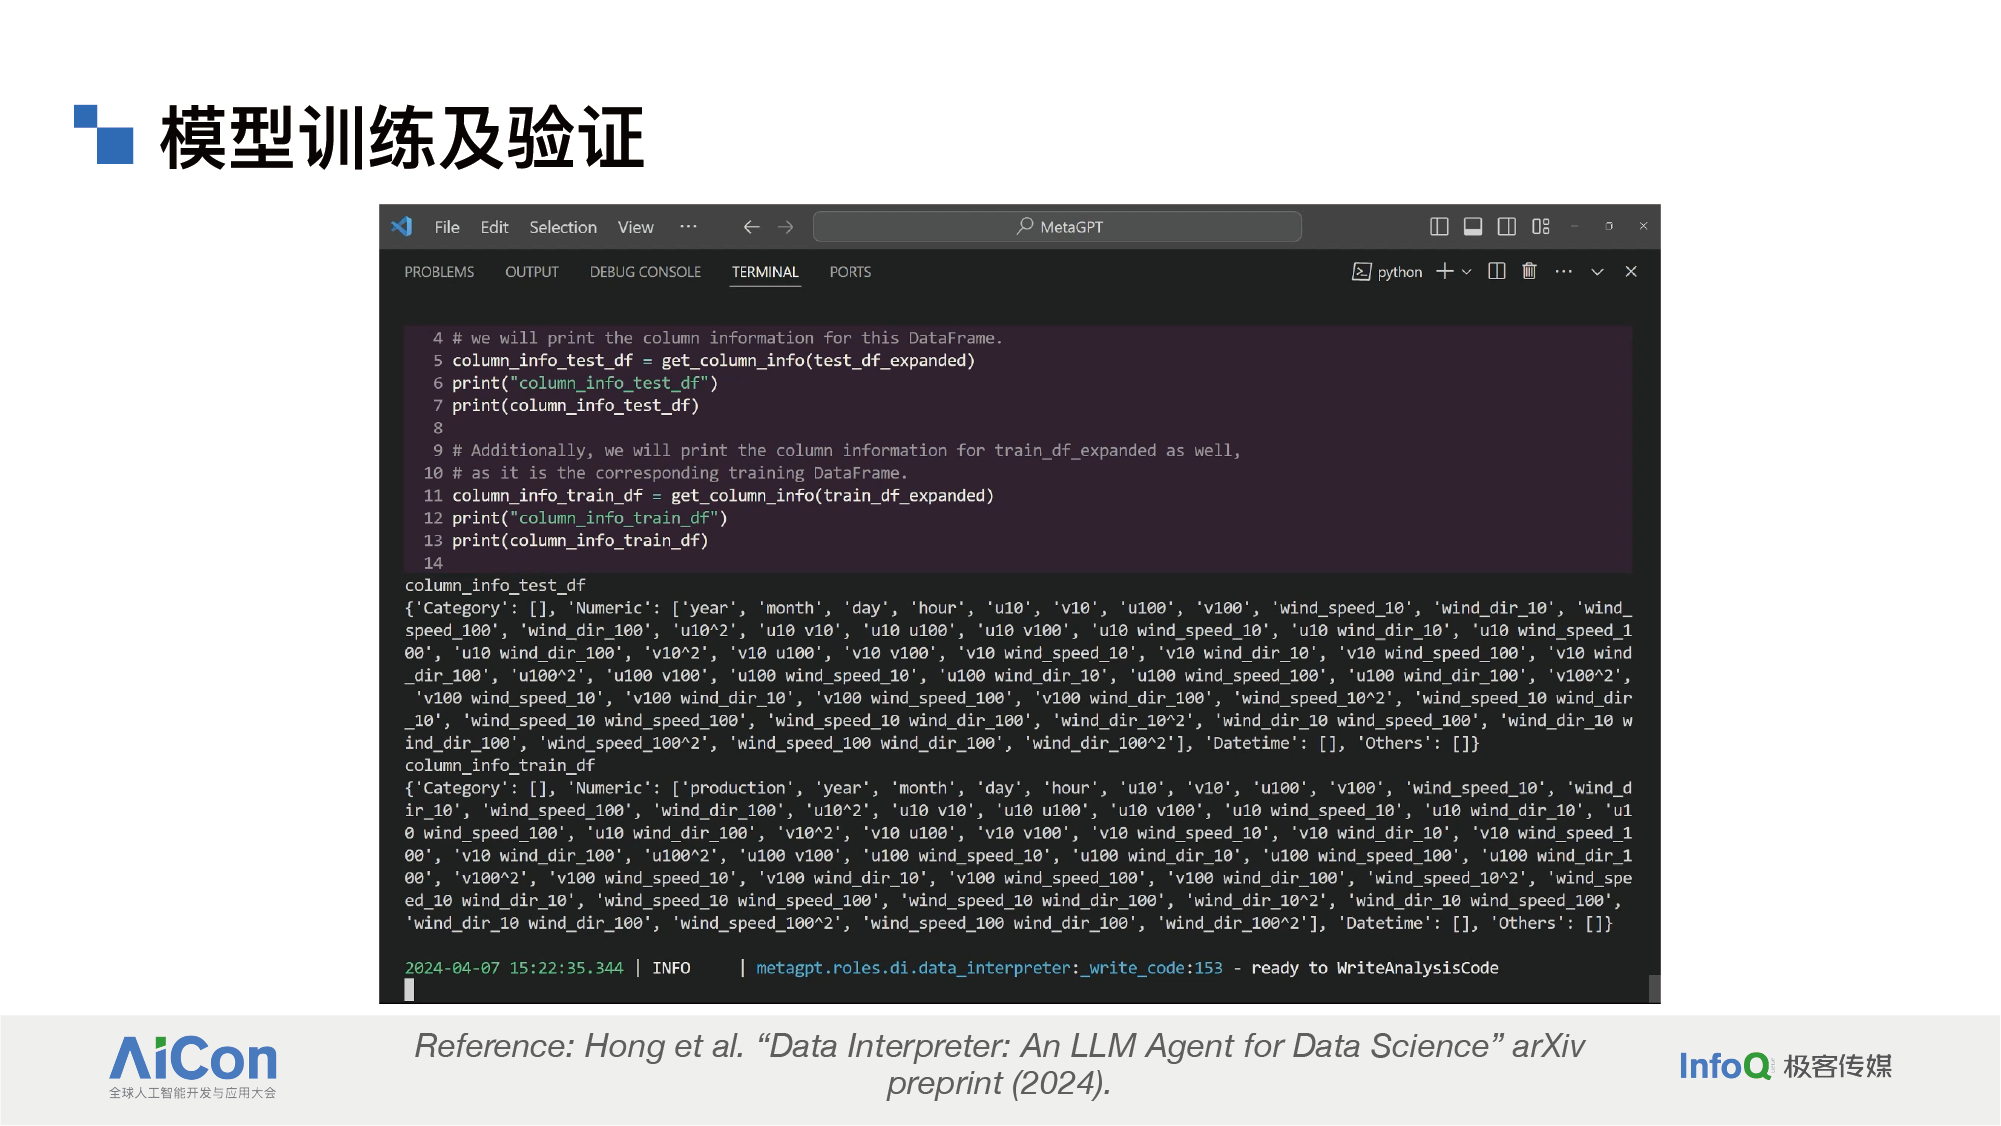Go back with the left arrow

tap(752, 227)
